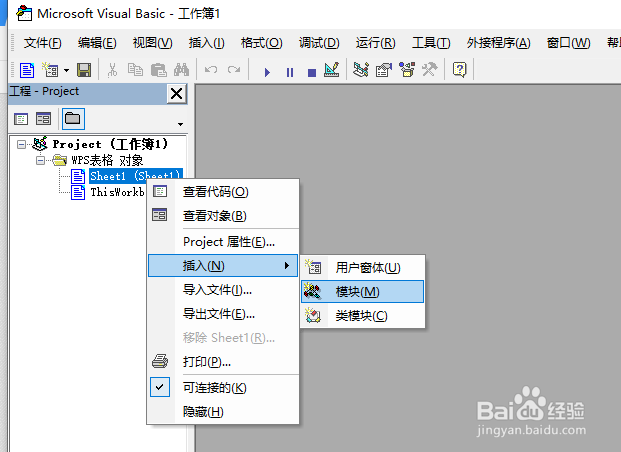The width and height of the screenshot is (621, 452).
Task: Click the Find binoculars icon
Action: coord(181,71)
